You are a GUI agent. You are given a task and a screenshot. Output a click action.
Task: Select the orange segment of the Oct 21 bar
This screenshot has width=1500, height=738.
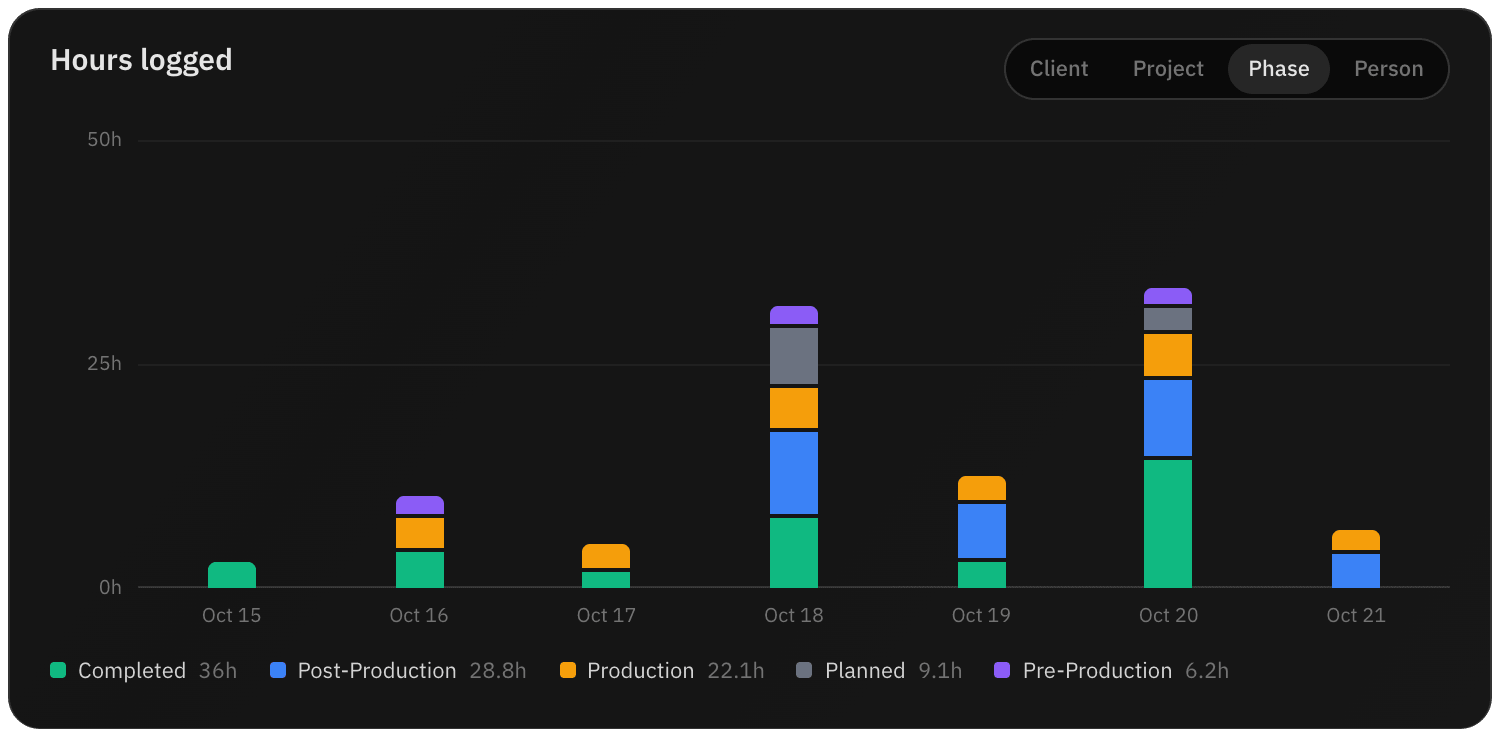click(1356, 540)
